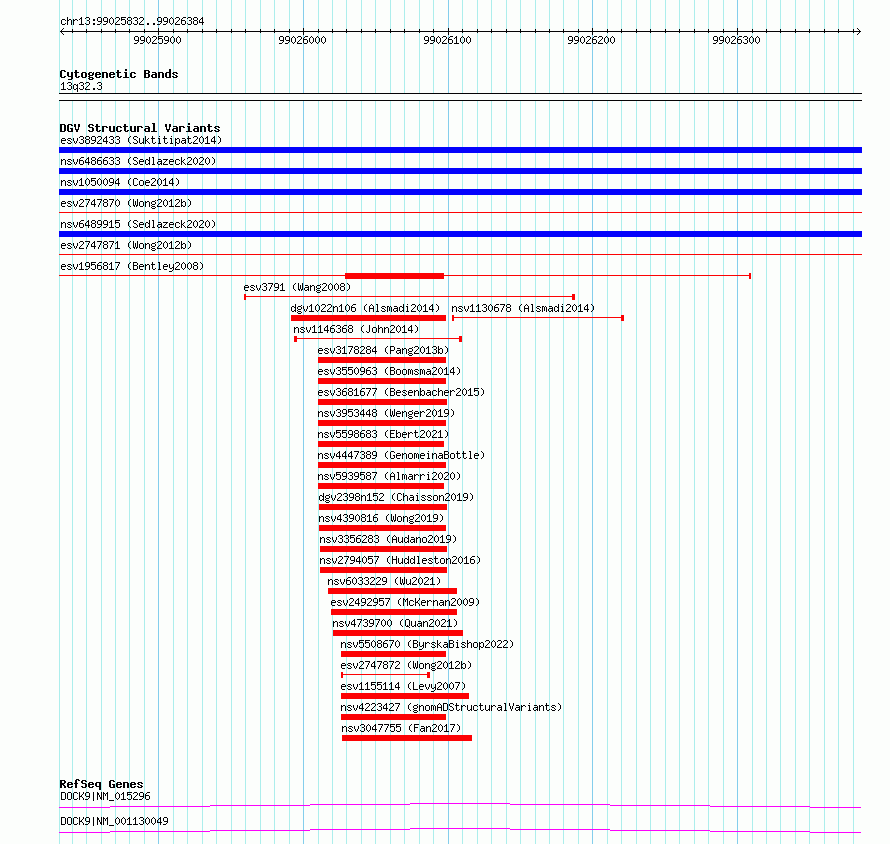Click the nsv3356283 (Audano2019) label
The width and height of the screenshot is (890, 844).
(388, 539)
